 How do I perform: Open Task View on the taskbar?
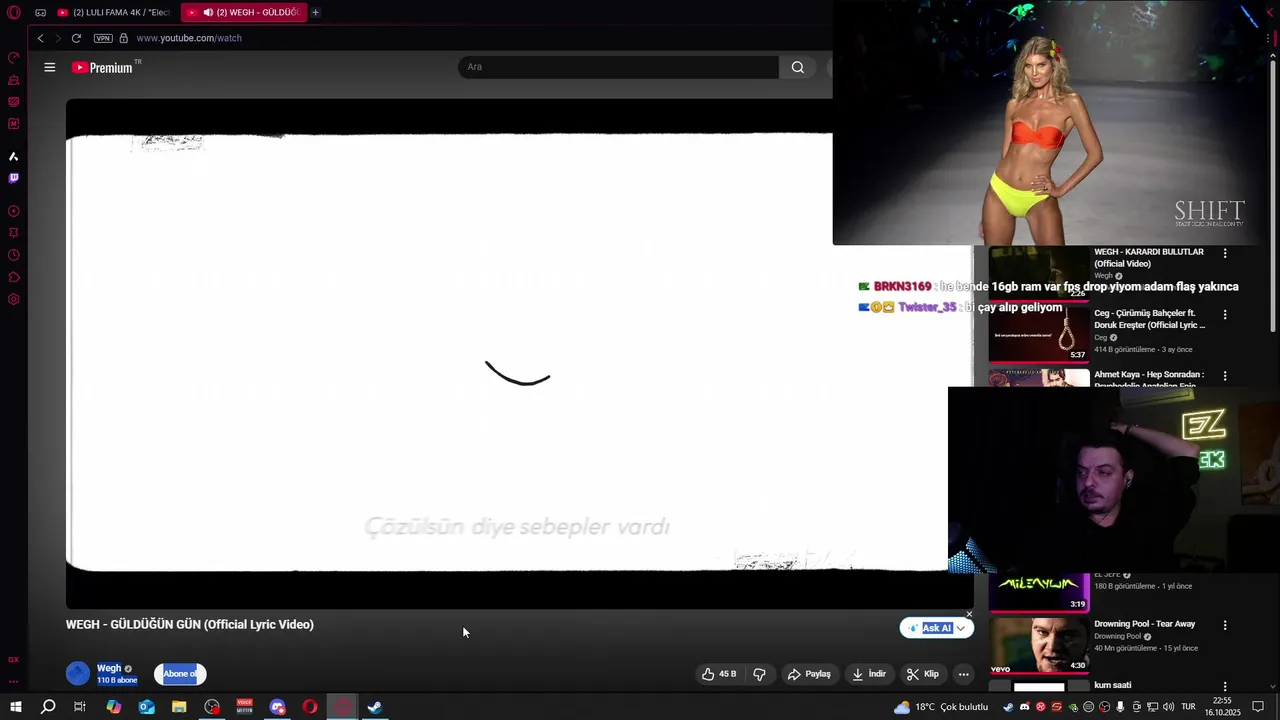[x=80, y=707]
